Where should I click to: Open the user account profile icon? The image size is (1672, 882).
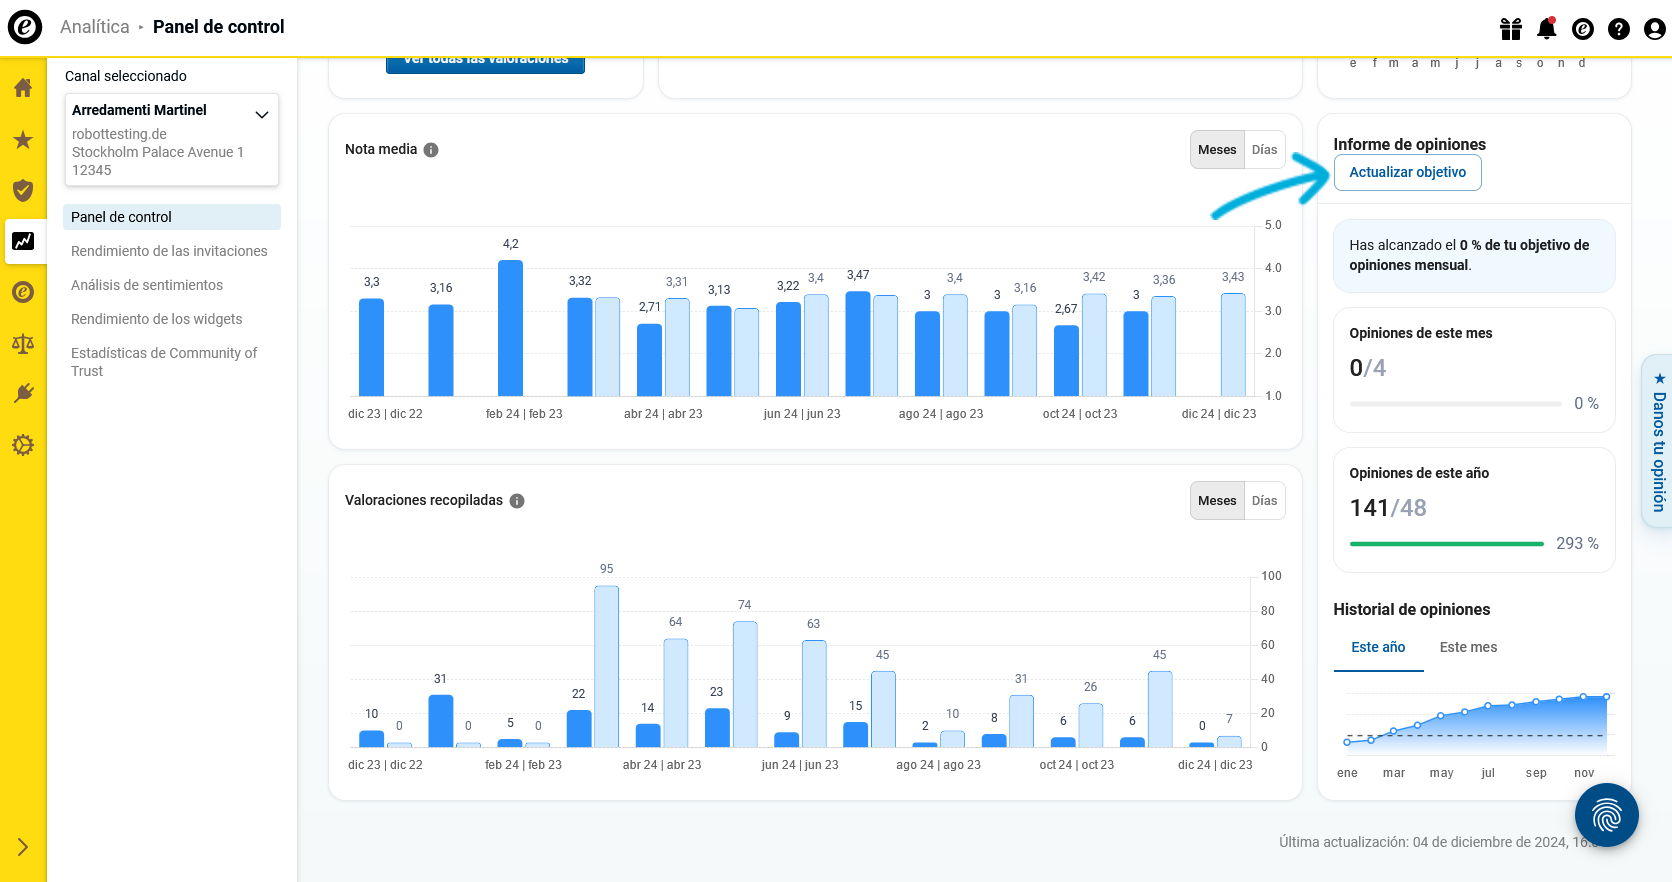(1655, 29)
